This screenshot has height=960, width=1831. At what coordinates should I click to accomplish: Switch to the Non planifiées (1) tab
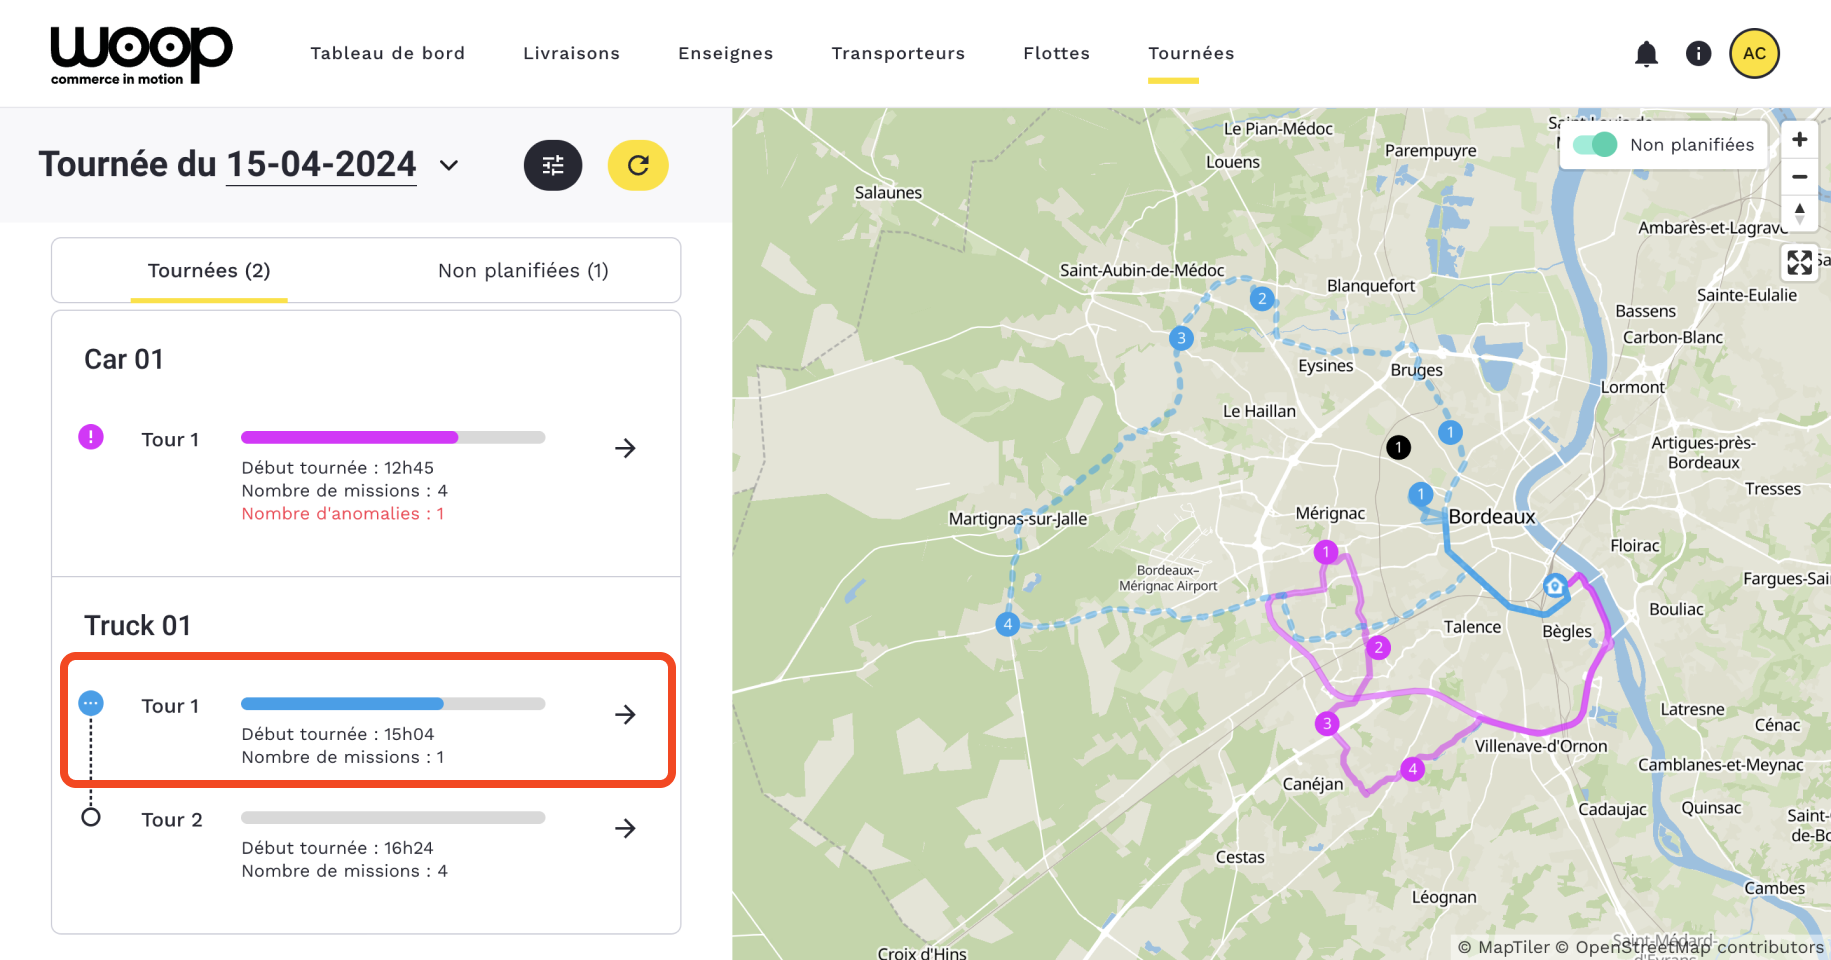[x=523, y=271]
